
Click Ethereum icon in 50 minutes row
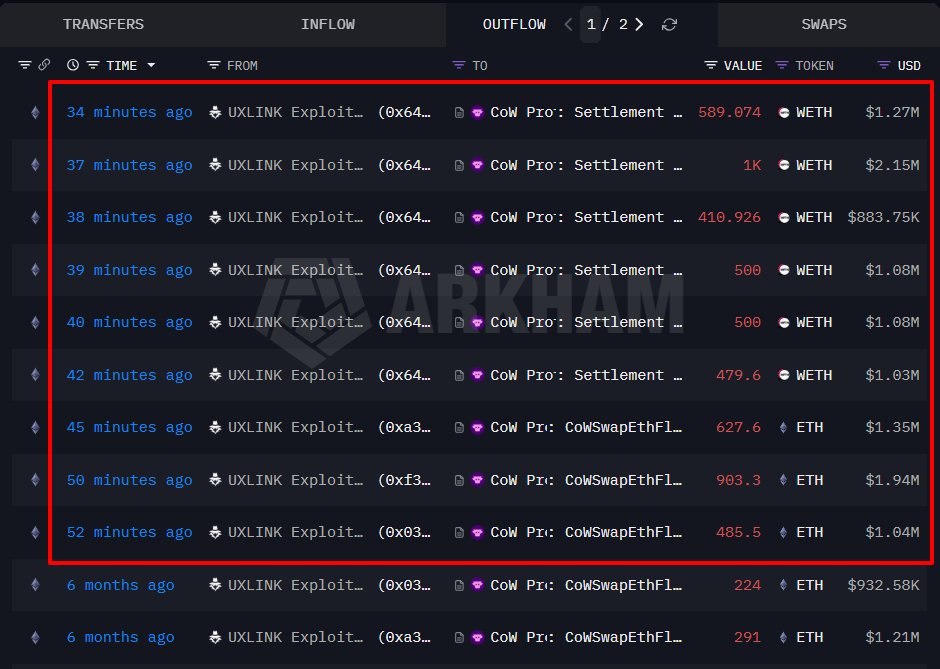click(x=35, y=480)
